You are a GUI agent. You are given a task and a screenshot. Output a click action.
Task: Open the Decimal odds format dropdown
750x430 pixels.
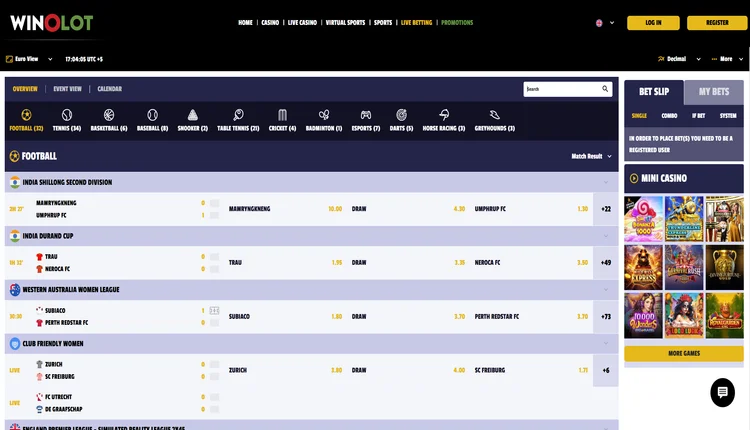click(679, 59)
